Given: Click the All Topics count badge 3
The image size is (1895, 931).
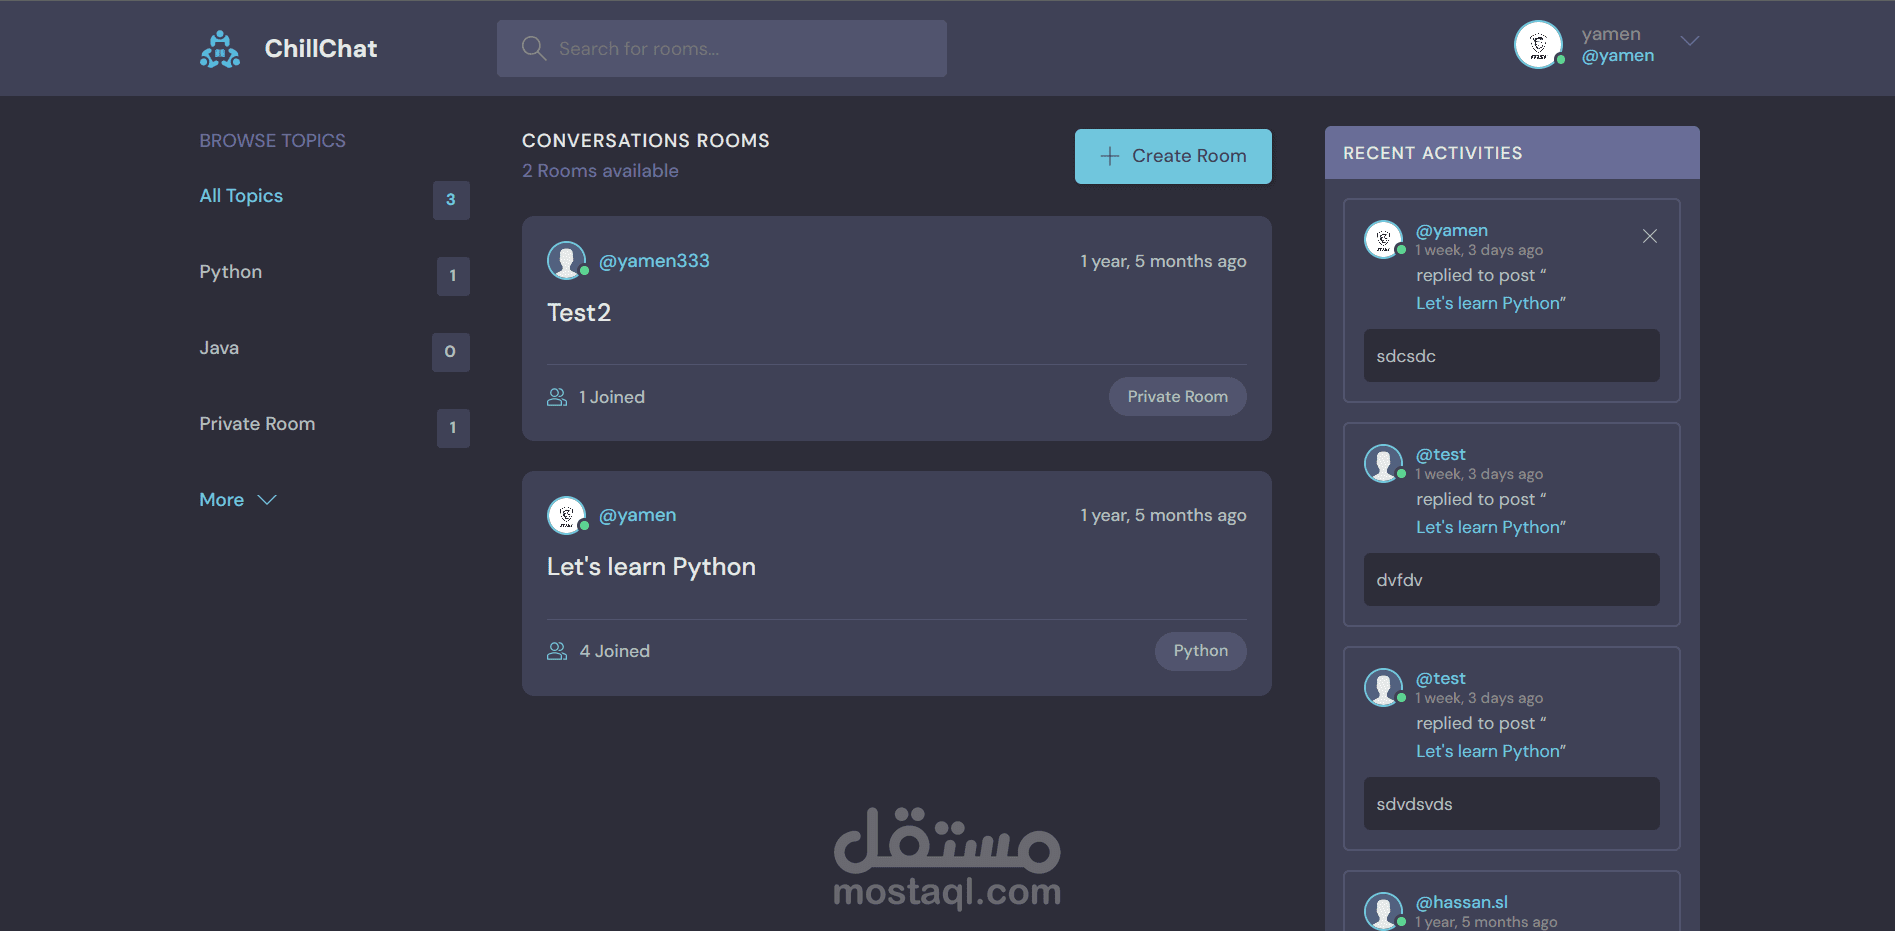Looking at the screenshot, I should tap(451, 200).
